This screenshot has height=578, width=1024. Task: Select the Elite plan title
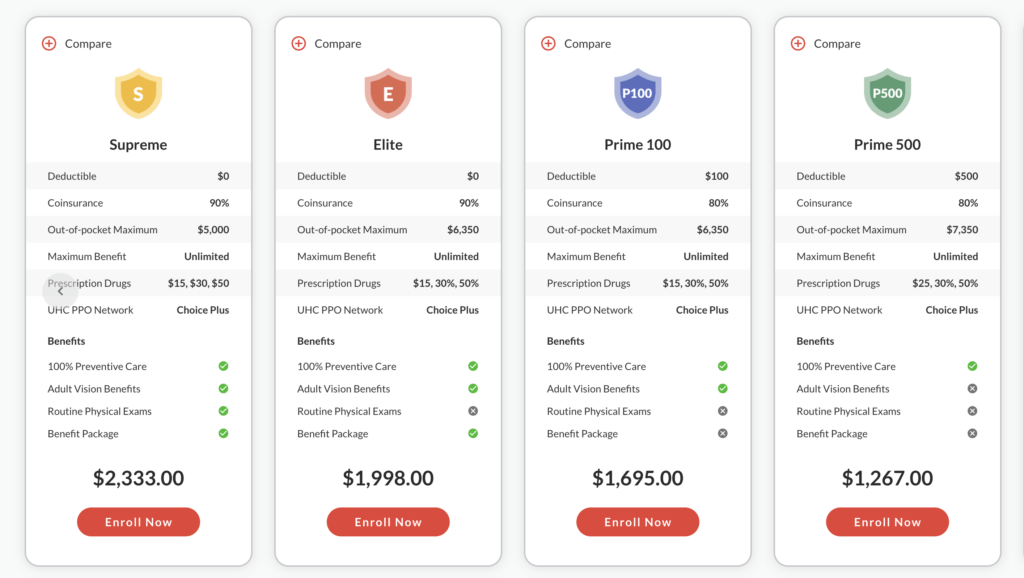coord(388,144)
